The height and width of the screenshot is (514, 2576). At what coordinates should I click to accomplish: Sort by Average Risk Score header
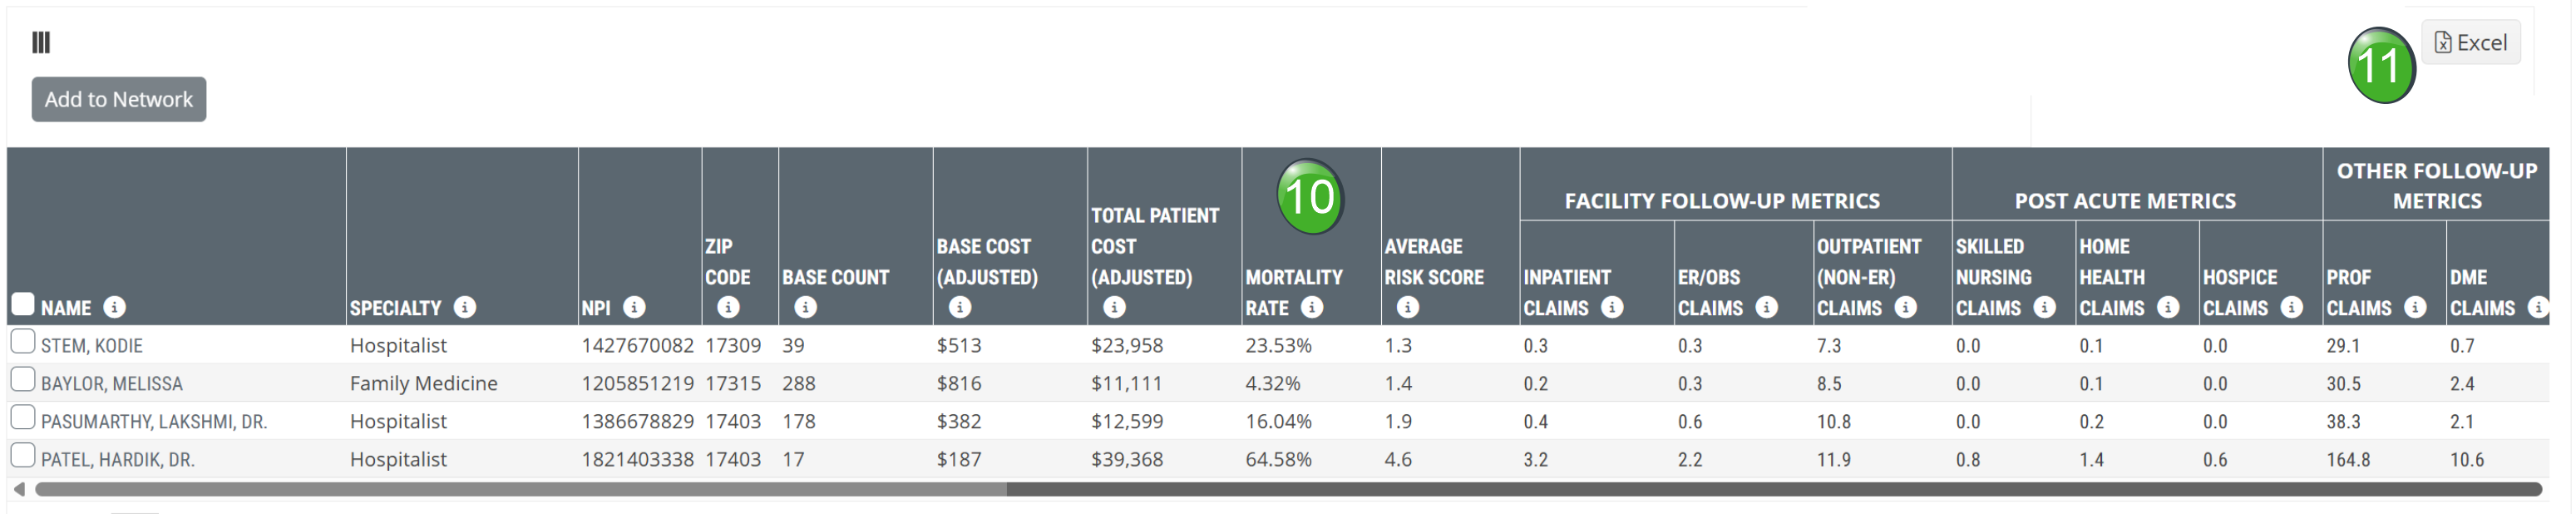click(x=1433, y=262)
